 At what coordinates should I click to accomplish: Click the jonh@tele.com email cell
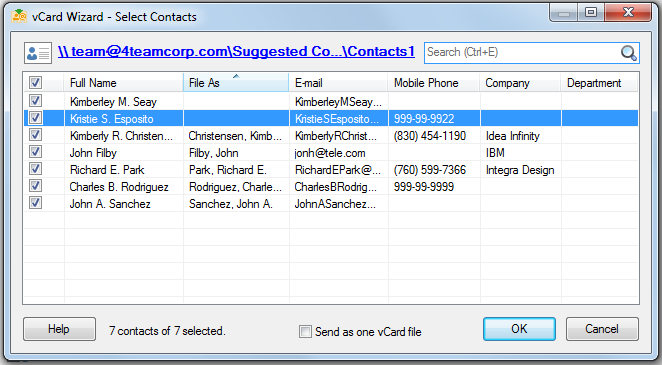[339, 153]
